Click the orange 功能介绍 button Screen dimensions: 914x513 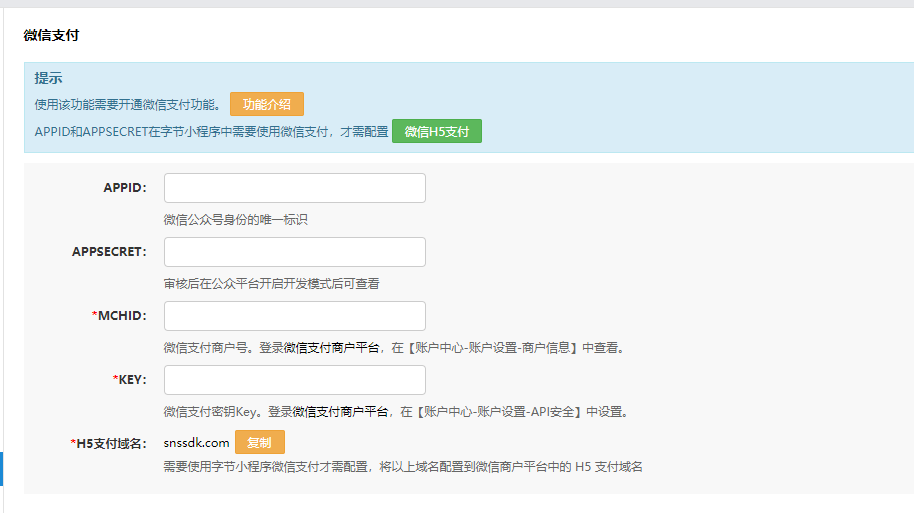click(266, 104)
